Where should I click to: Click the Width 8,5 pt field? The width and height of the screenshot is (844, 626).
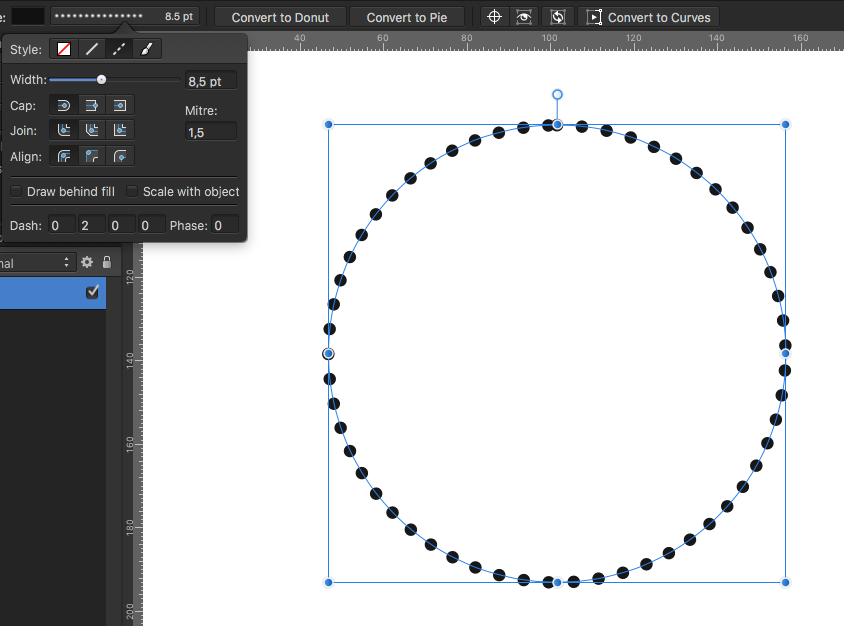coord(210,81)
